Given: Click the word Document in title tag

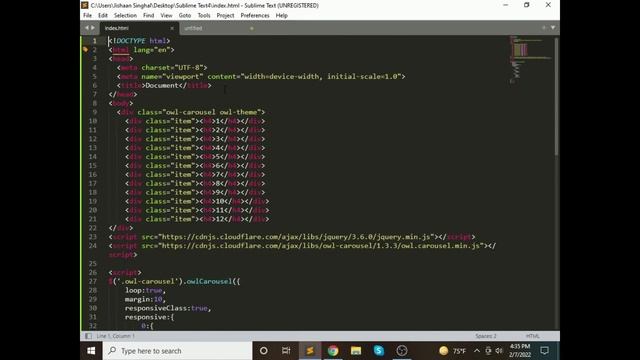Looking at the screenshot, I should tap(162, 85).
